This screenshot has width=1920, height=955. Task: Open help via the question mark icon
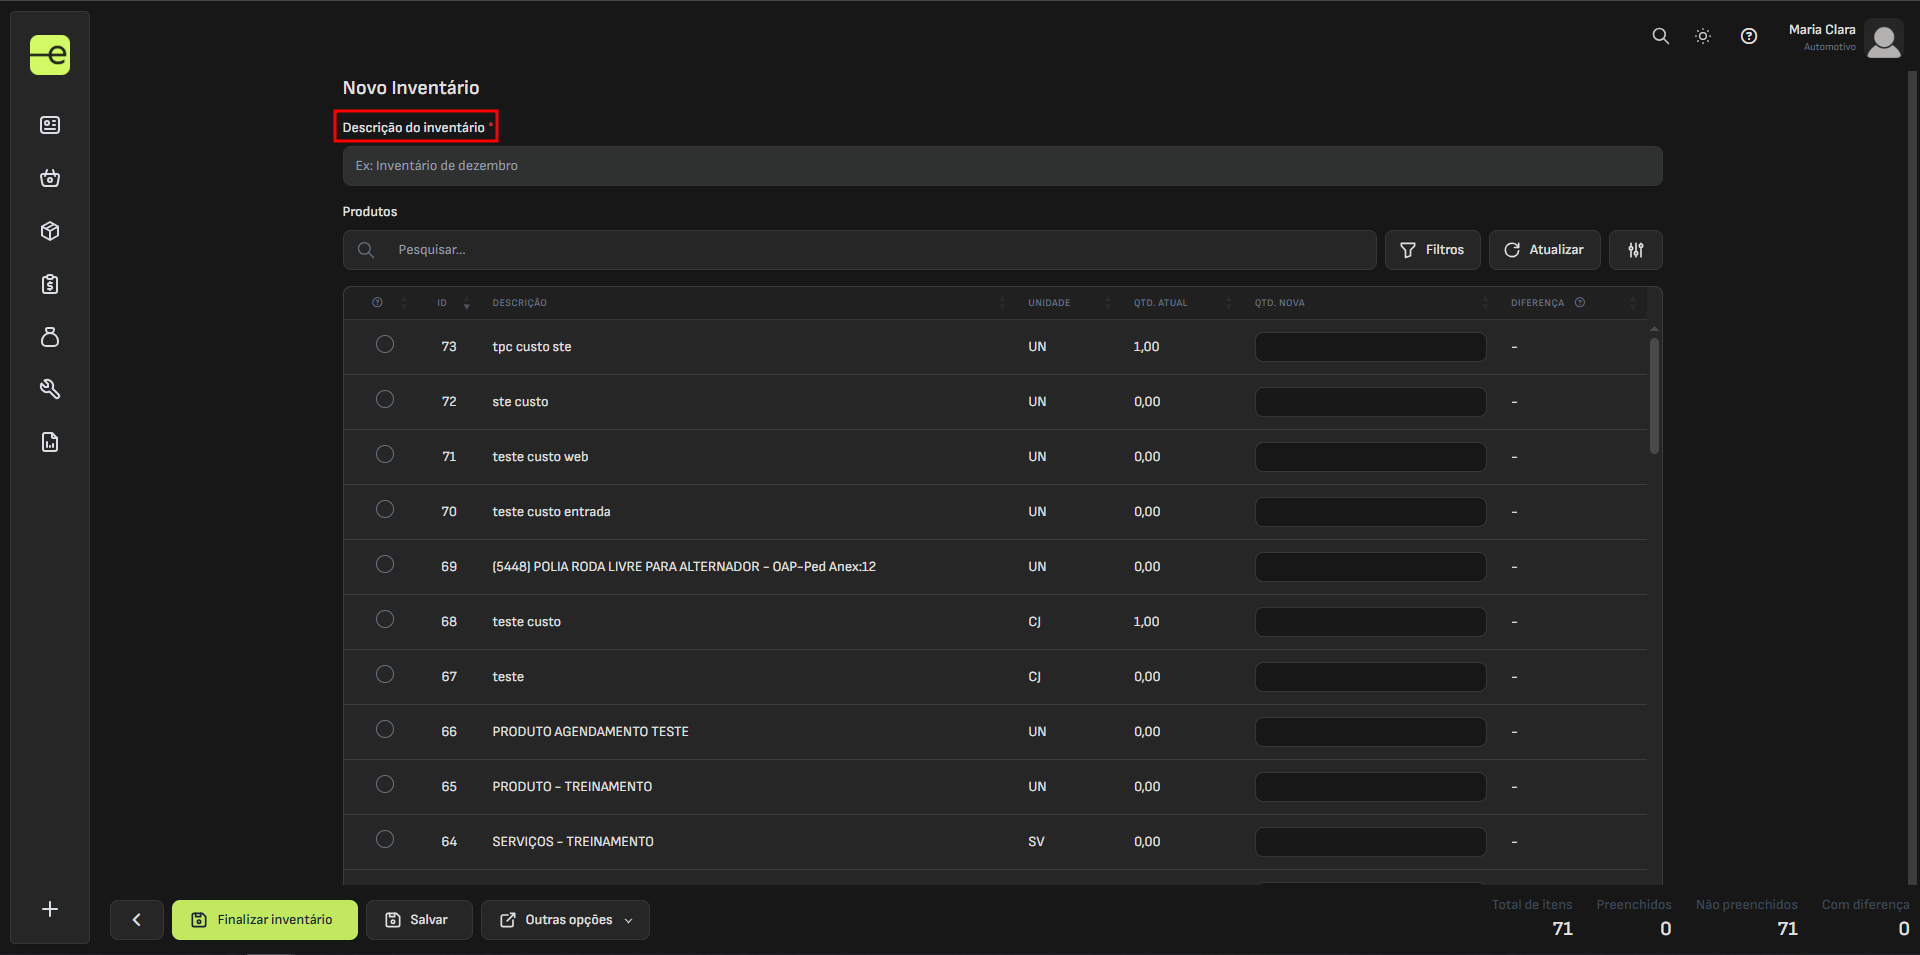[x=1748, y=36]
